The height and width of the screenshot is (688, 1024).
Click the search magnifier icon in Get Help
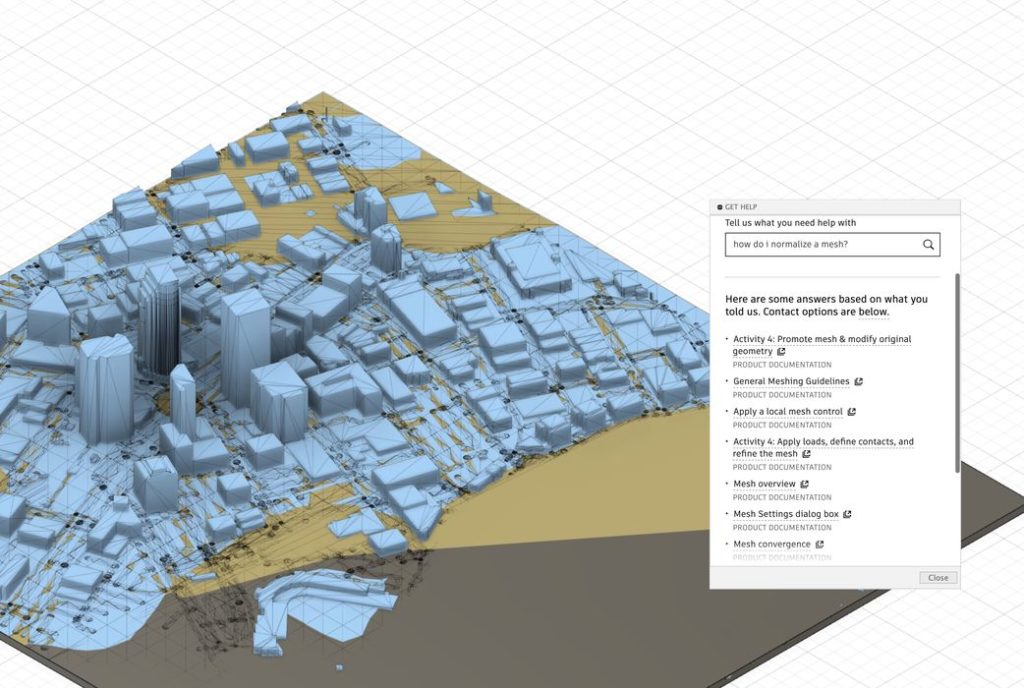coord(929,244)
